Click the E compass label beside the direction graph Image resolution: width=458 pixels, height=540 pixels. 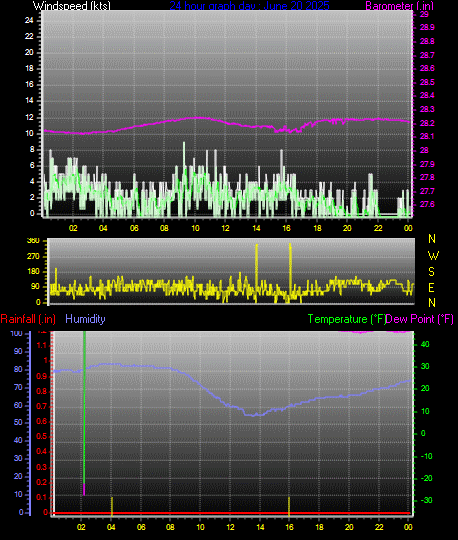pyautogui.click(x=431, y=288)
